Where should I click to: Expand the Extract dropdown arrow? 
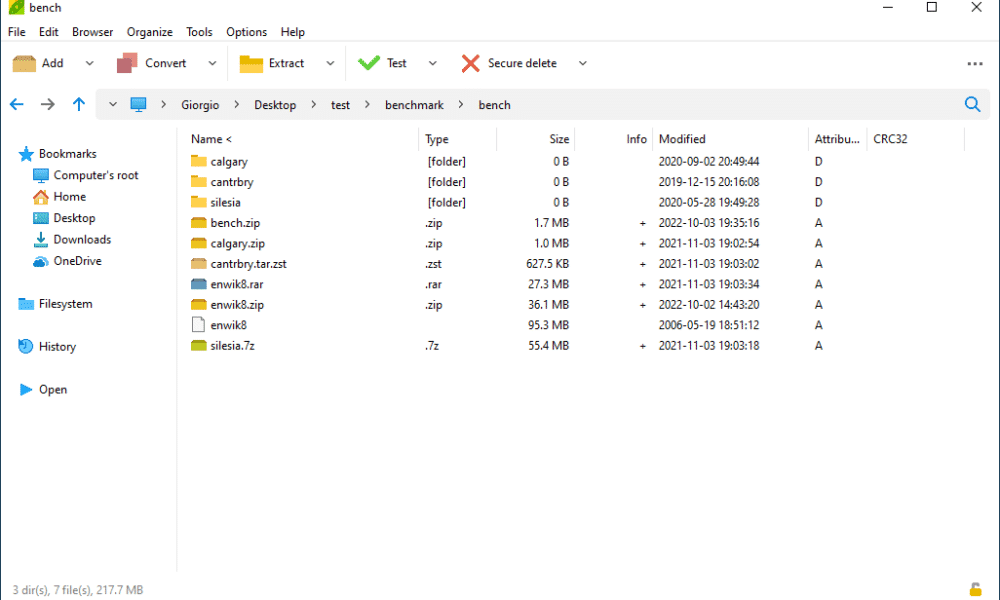(x=330, y=63)
